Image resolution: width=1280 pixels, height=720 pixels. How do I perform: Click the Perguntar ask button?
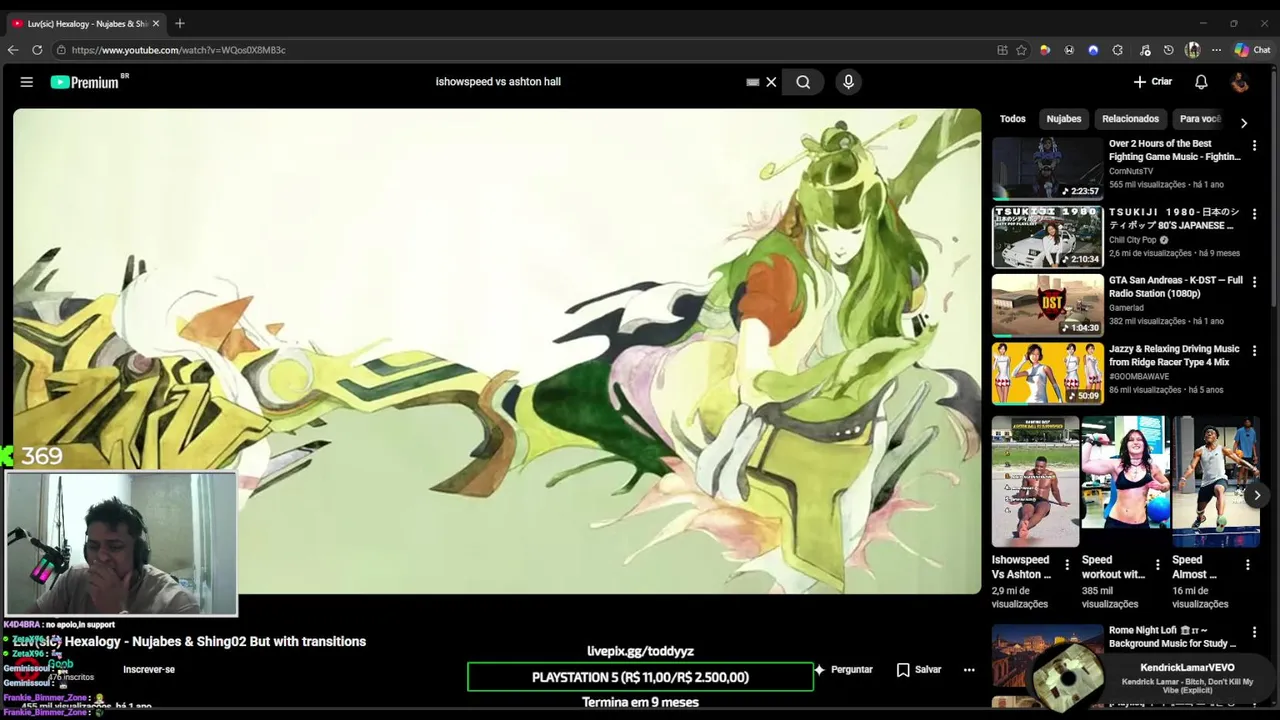click(843, 670)
